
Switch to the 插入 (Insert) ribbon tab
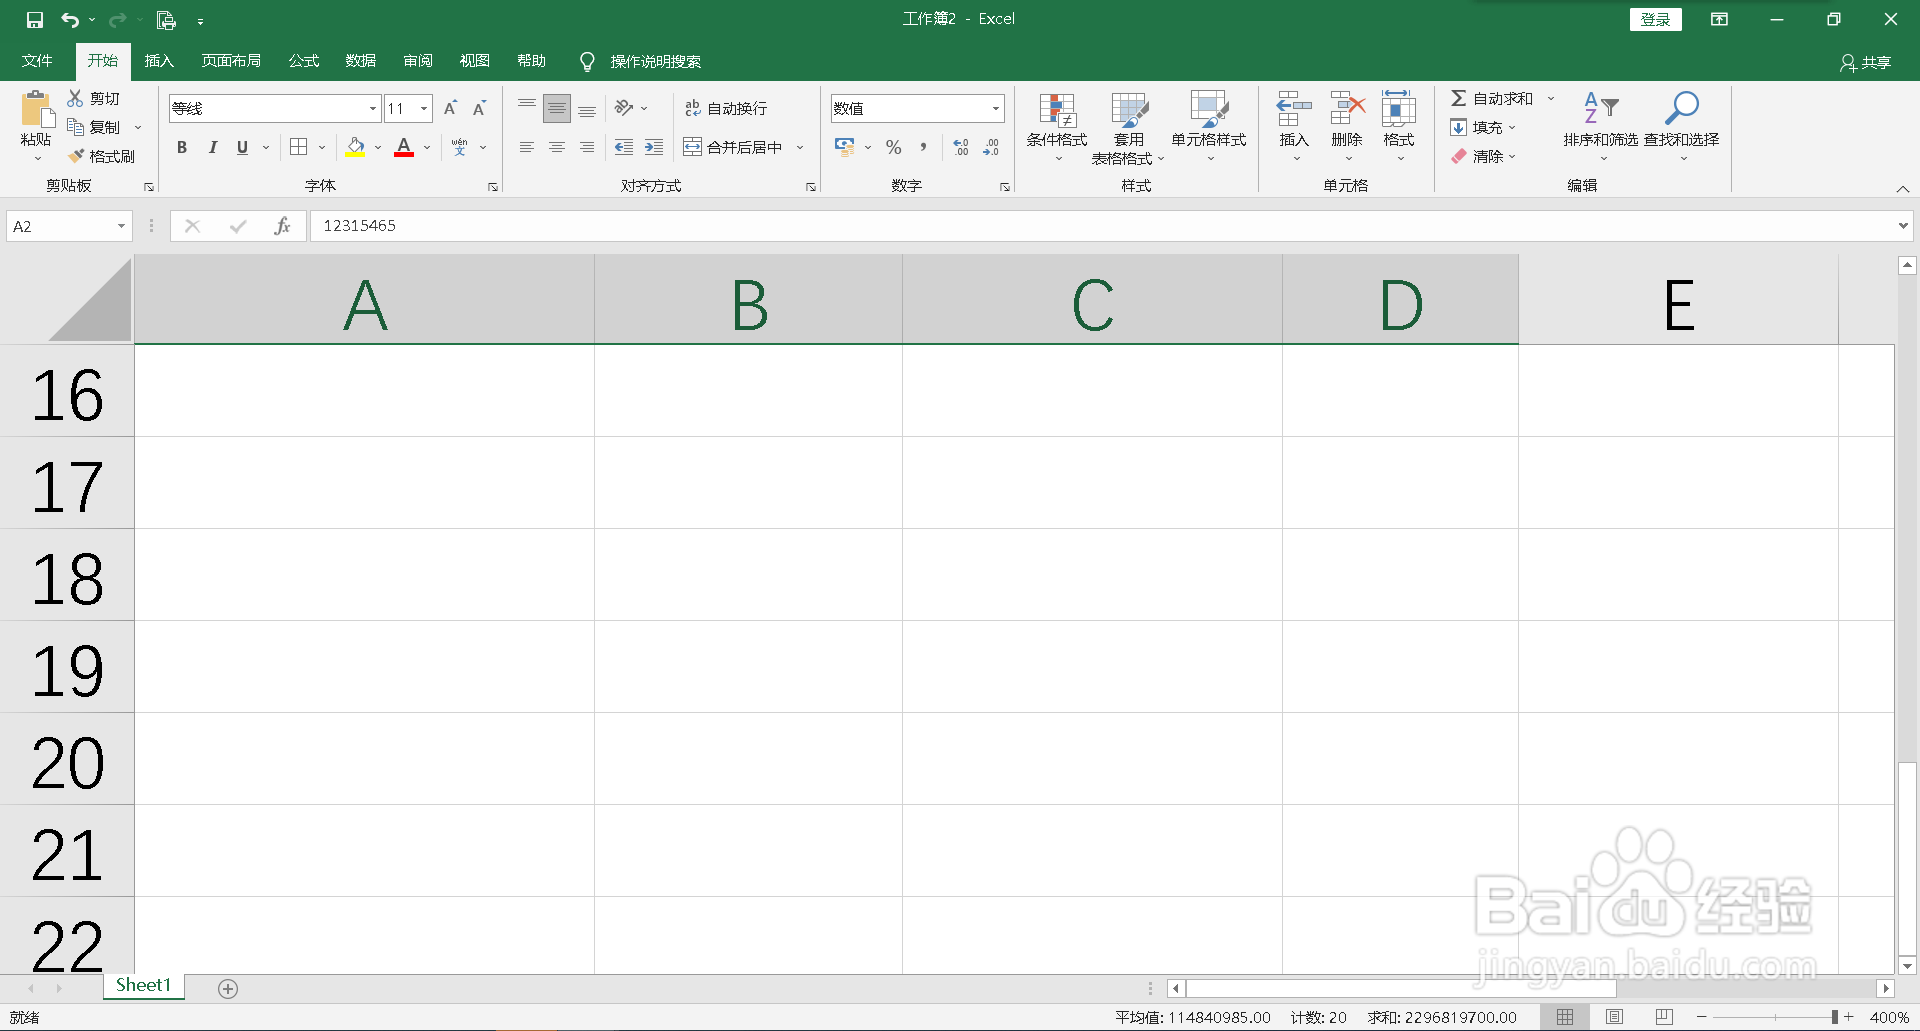click(159, 61)
